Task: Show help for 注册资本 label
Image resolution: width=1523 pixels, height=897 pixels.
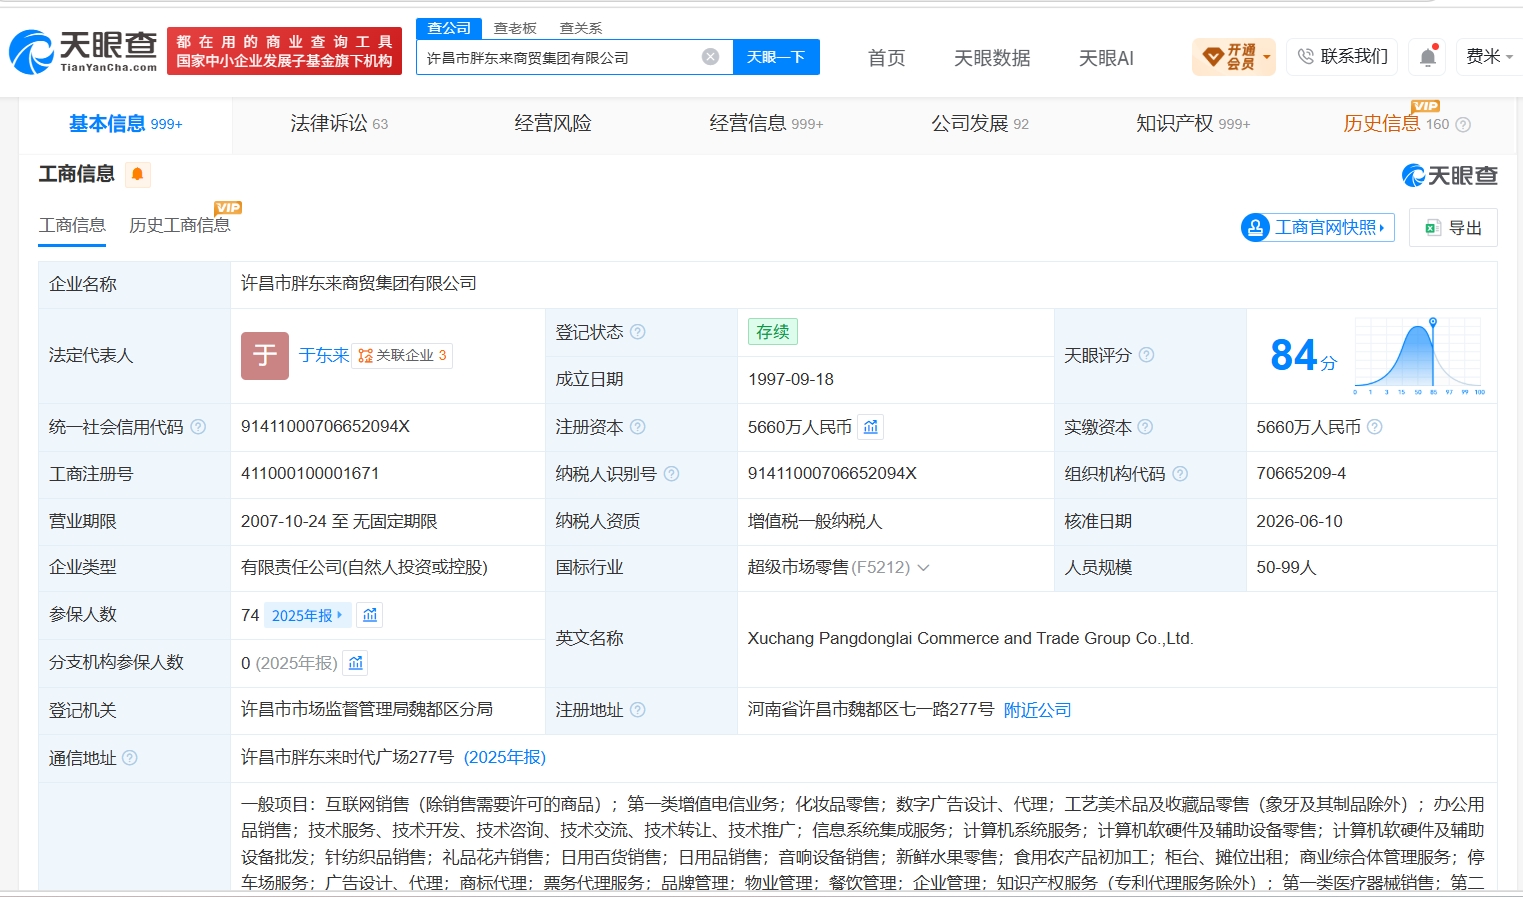Action: click(638, 427)
